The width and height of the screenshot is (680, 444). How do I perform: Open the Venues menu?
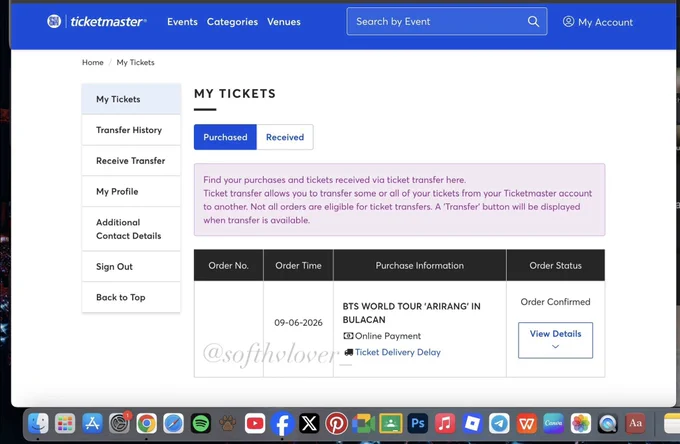[284, 22]
